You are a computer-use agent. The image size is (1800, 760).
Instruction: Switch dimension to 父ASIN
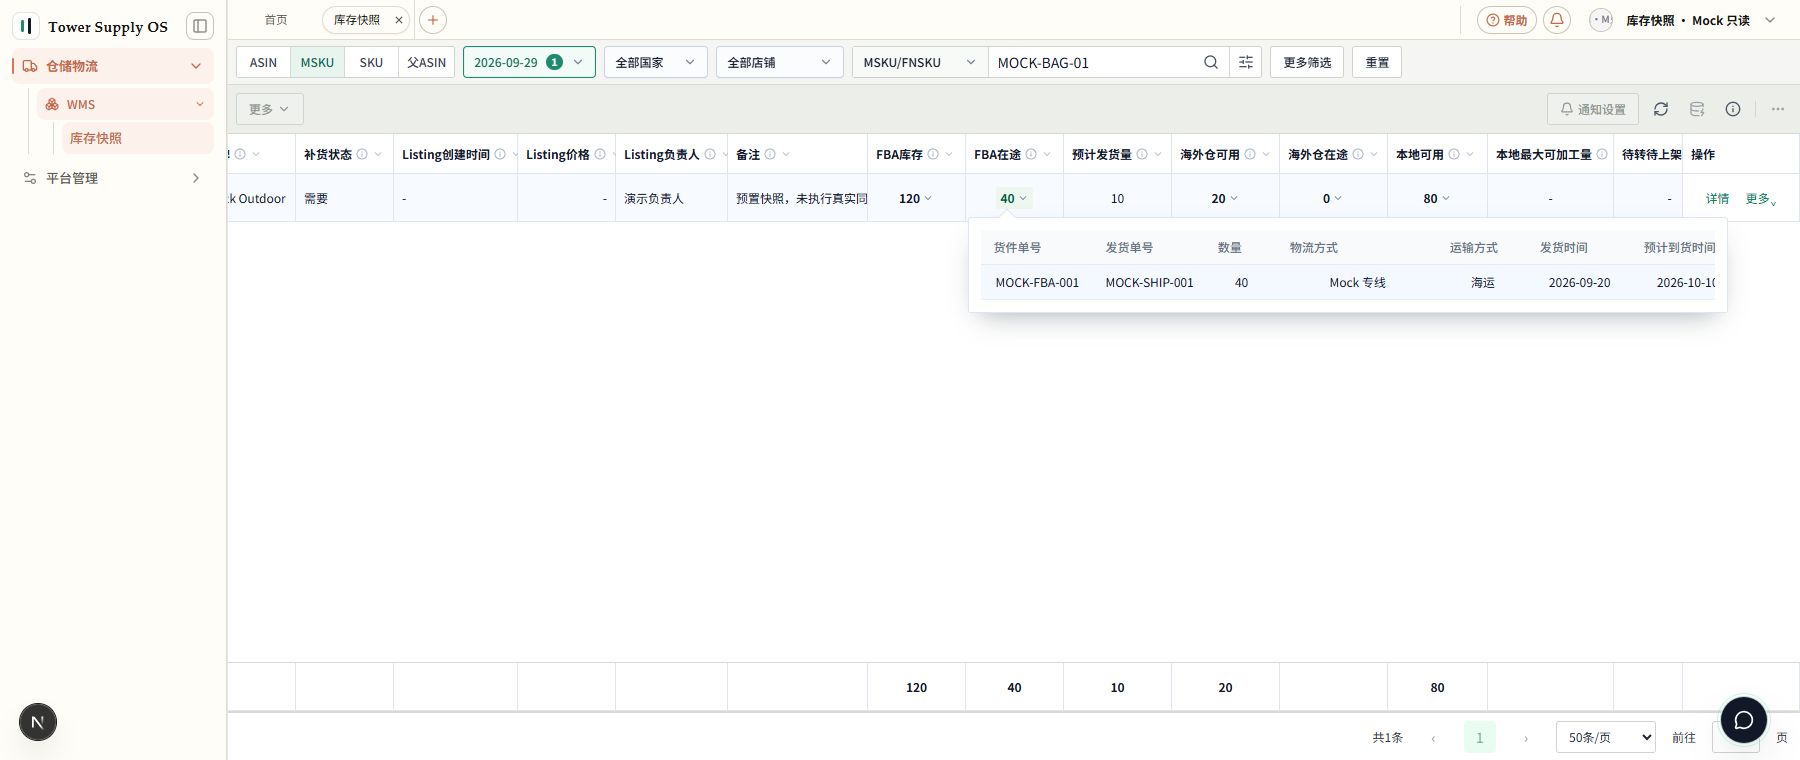point(426,62)
